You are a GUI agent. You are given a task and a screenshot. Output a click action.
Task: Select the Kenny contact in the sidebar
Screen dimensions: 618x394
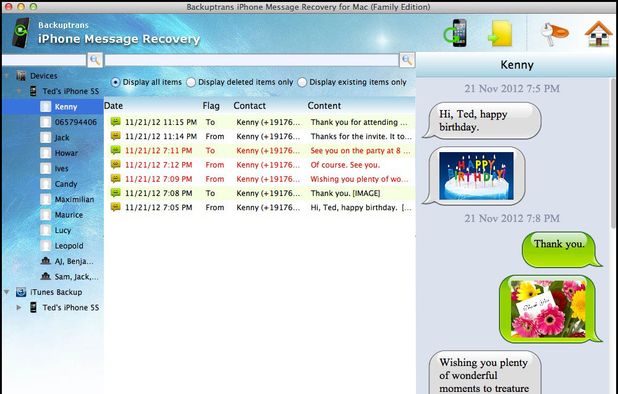(x=53, y=107)
